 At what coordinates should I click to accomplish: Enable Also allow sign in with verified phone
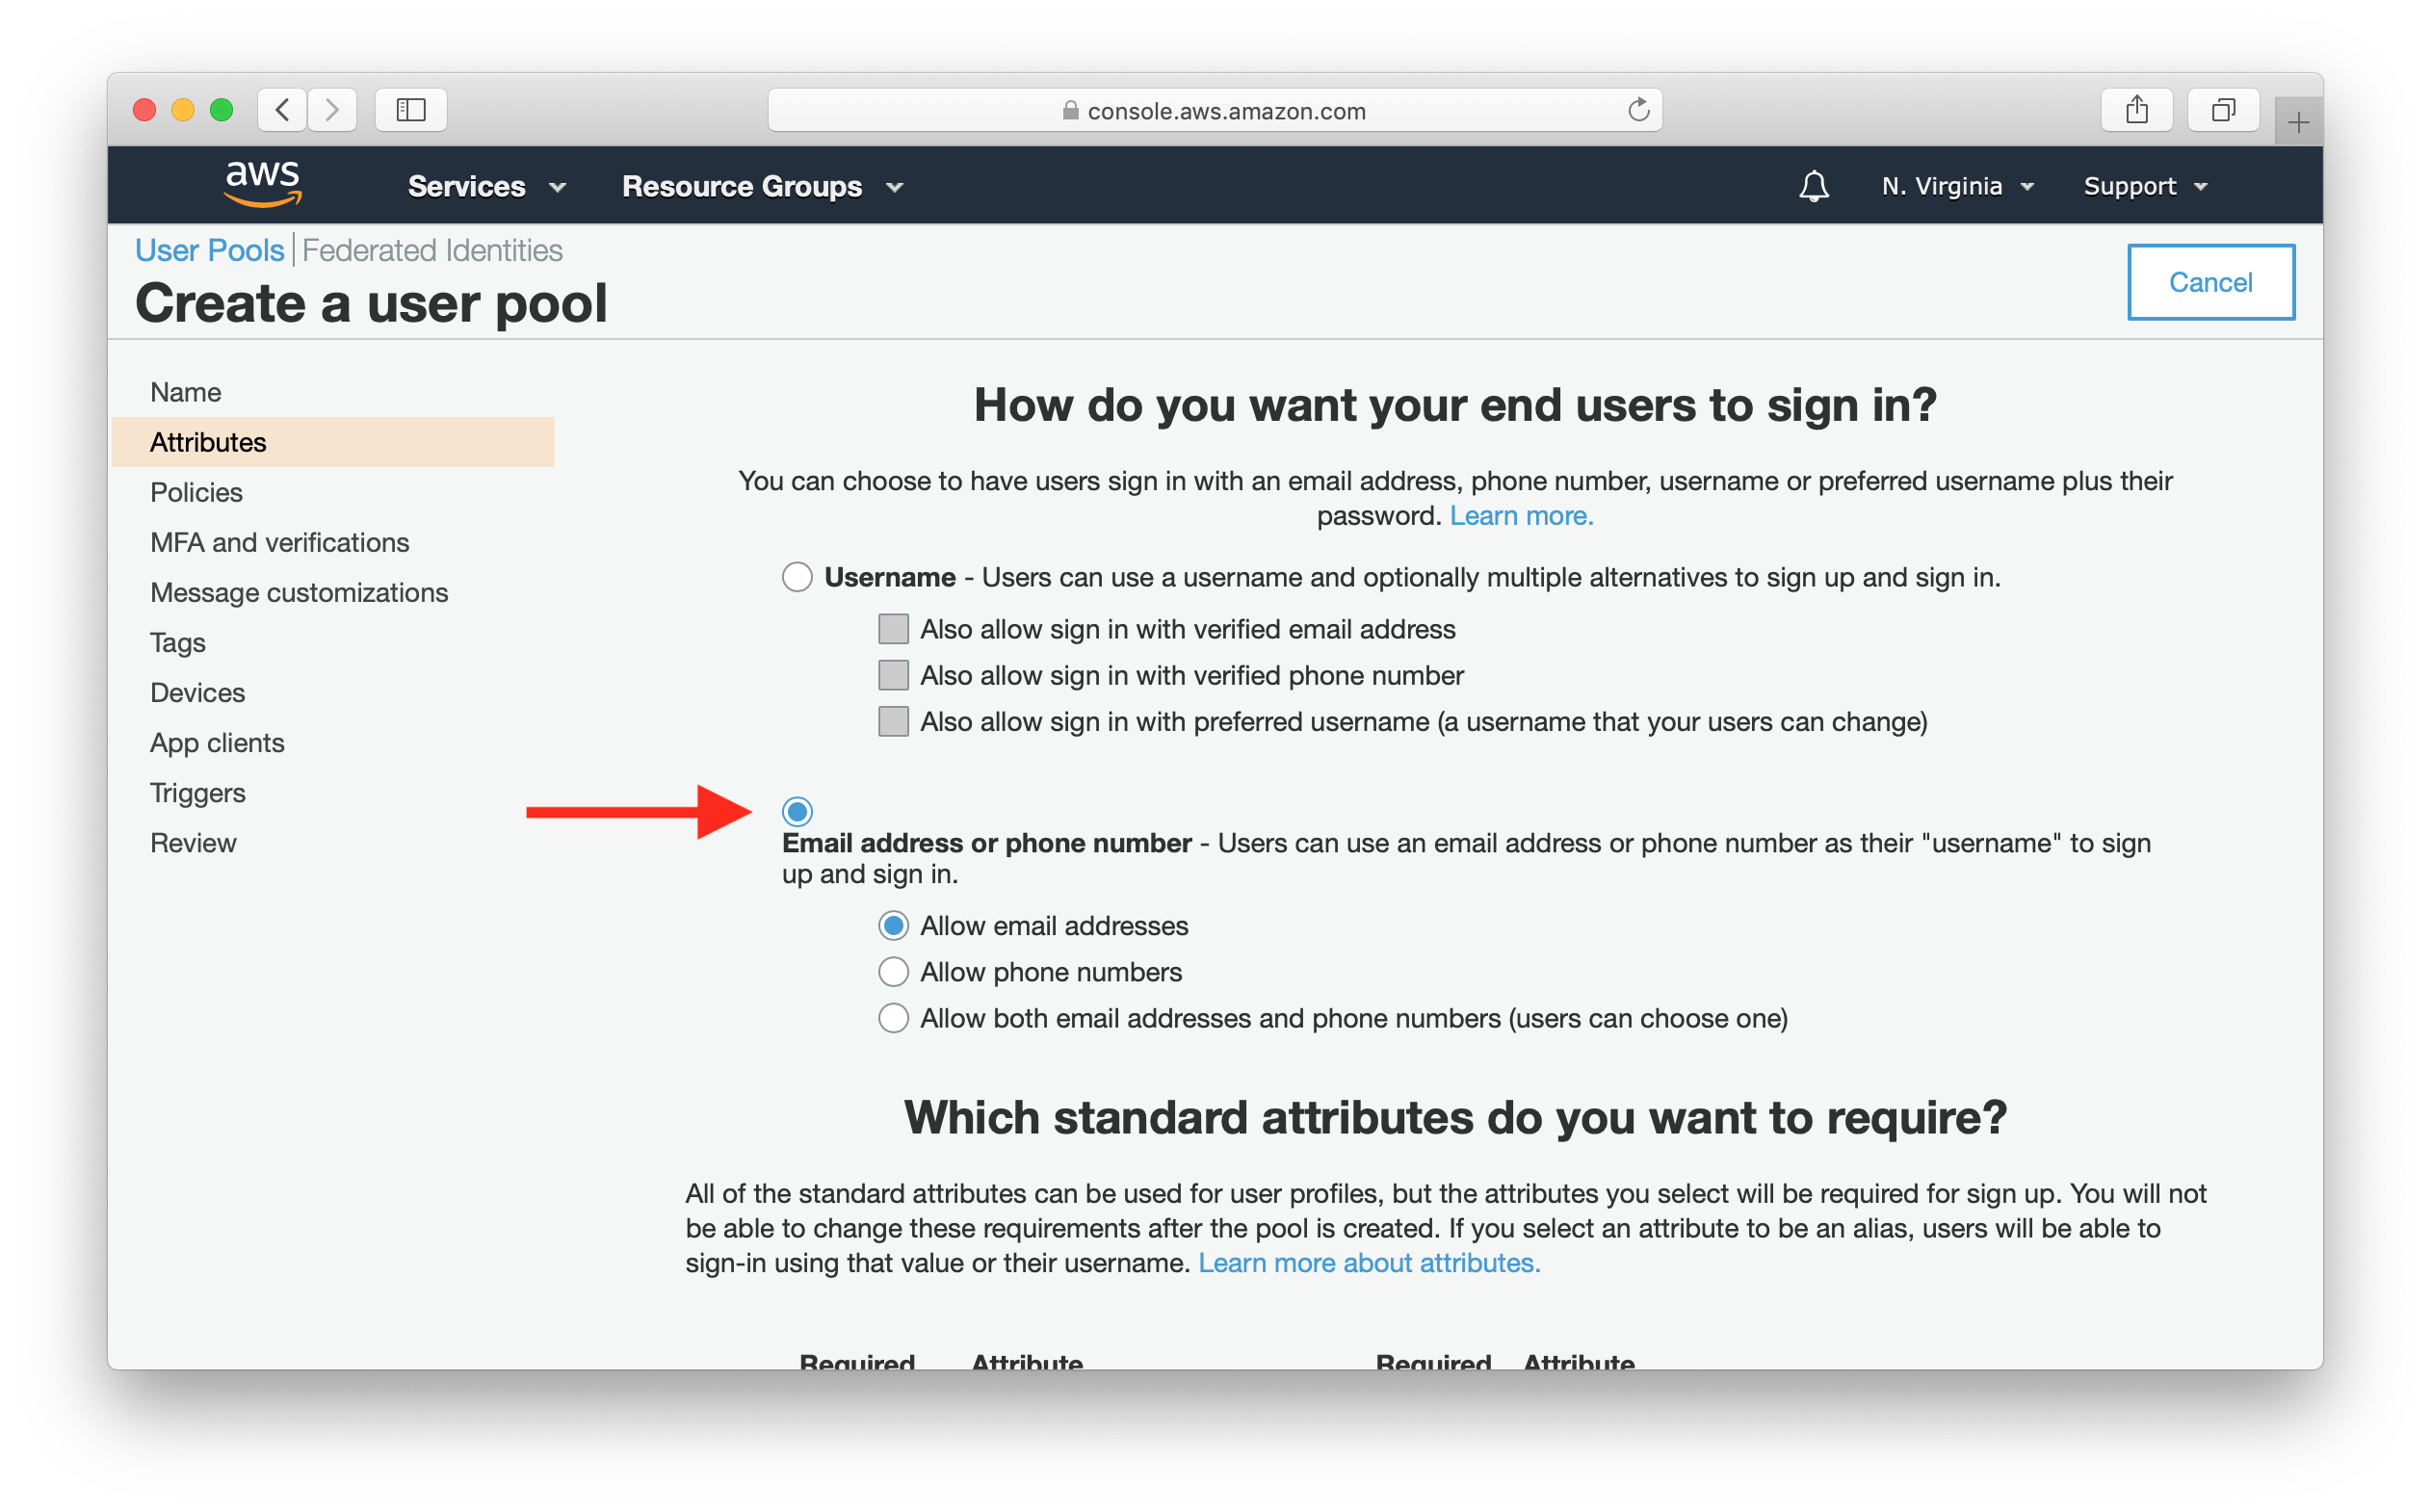(x=890, y=672)
